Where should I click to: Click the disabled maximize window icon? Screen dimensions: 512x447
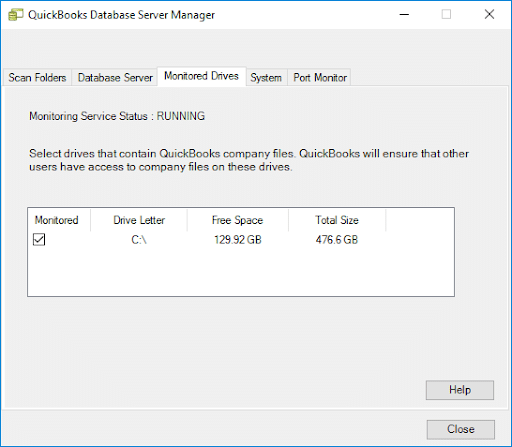pyautogui.click(x=446, y=14)
